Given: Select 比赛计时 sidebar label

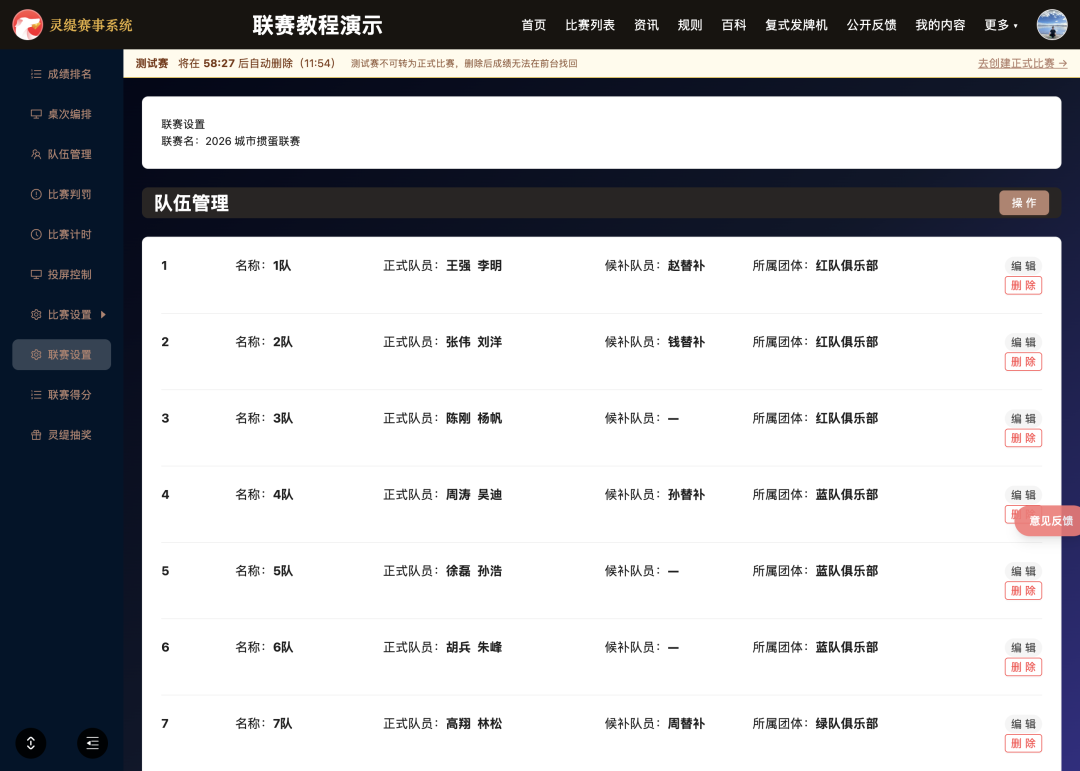Looking at the screenshot, I should pyautogui.click(x=70, y=234).
